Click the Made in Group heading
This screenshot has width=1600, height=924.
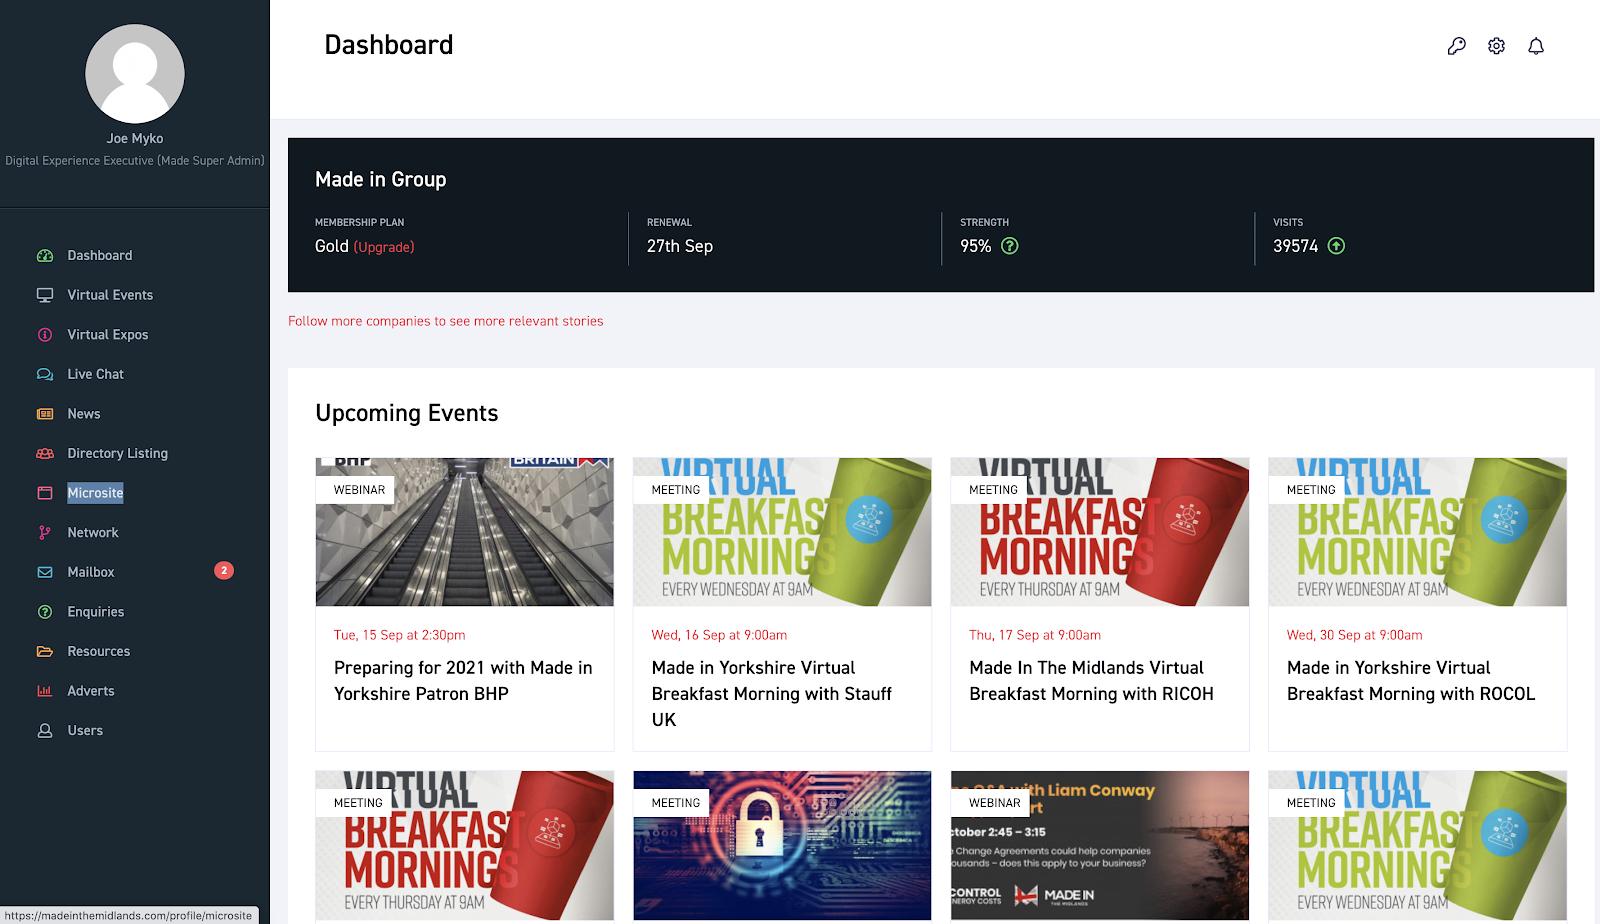[x=381, y=180]
